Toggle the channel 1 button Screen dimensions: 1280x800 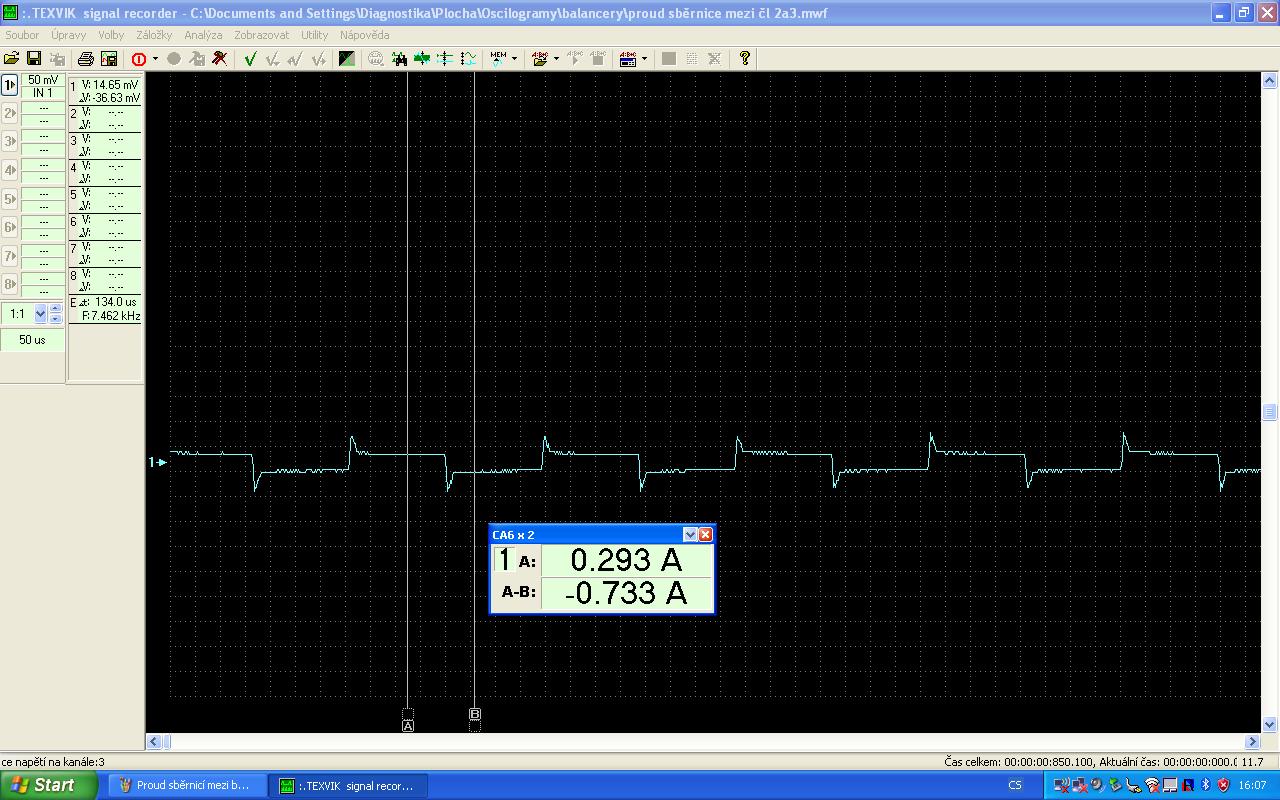click(10, 86)
